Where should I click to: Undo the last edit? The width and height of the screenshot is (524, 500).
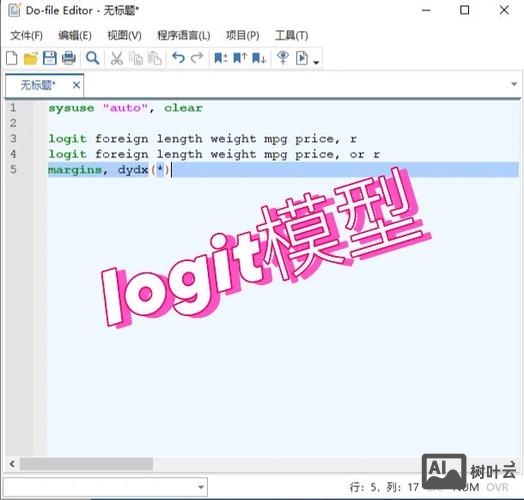[x=178, y=58]
